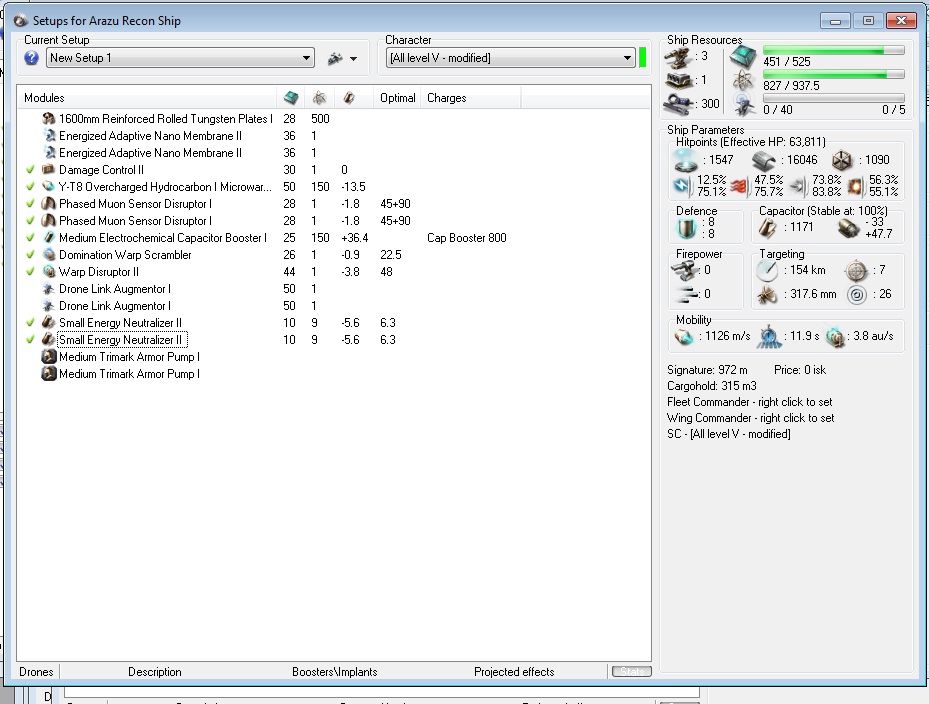Toggle Warp Disruptor II active checkmark
The height and width of the screenshot is (704, 929).
(31, 272)
